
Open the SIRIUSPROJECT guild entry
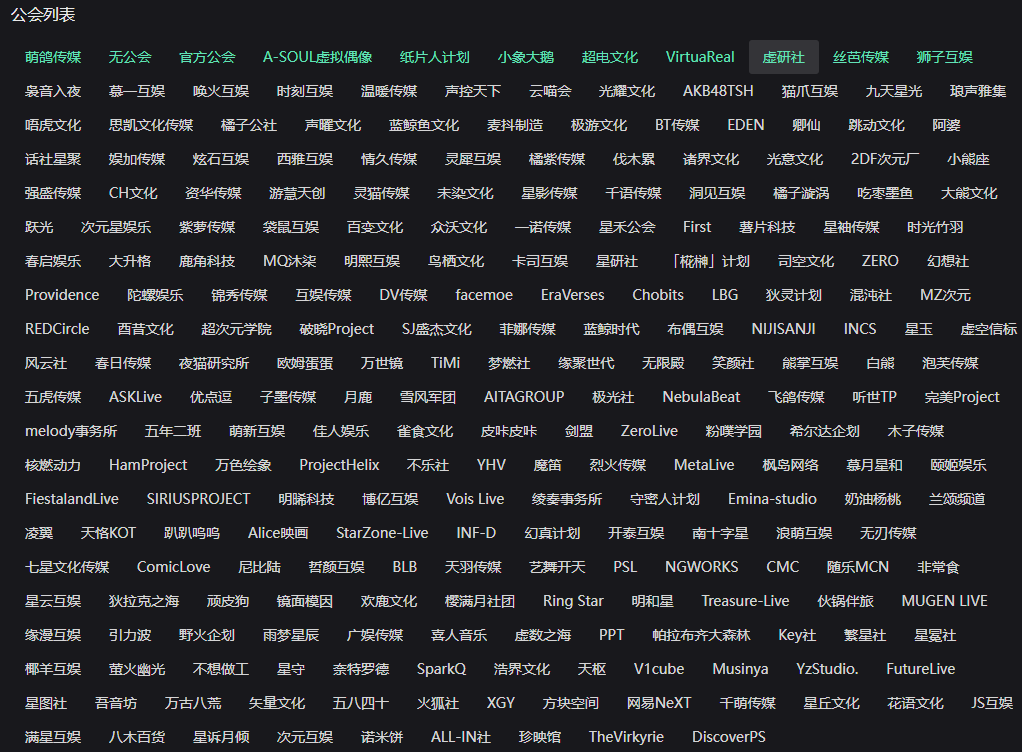(198, 499)
